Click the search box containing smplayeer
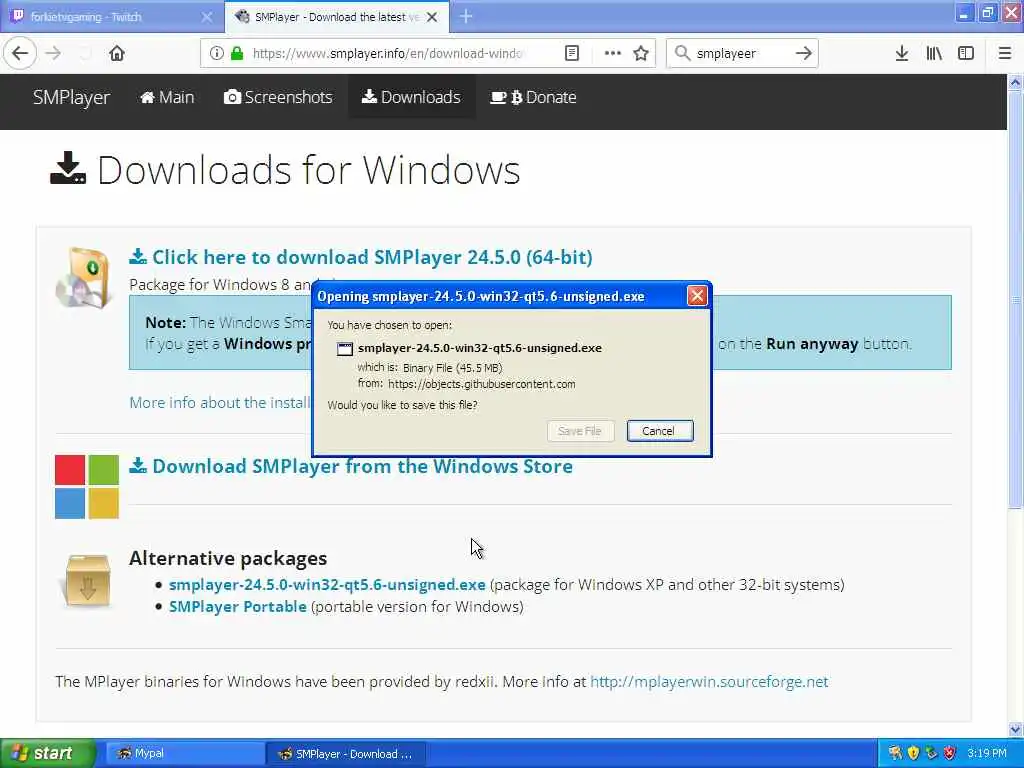The image size is (1024, 768). click(x=741, y=54)
